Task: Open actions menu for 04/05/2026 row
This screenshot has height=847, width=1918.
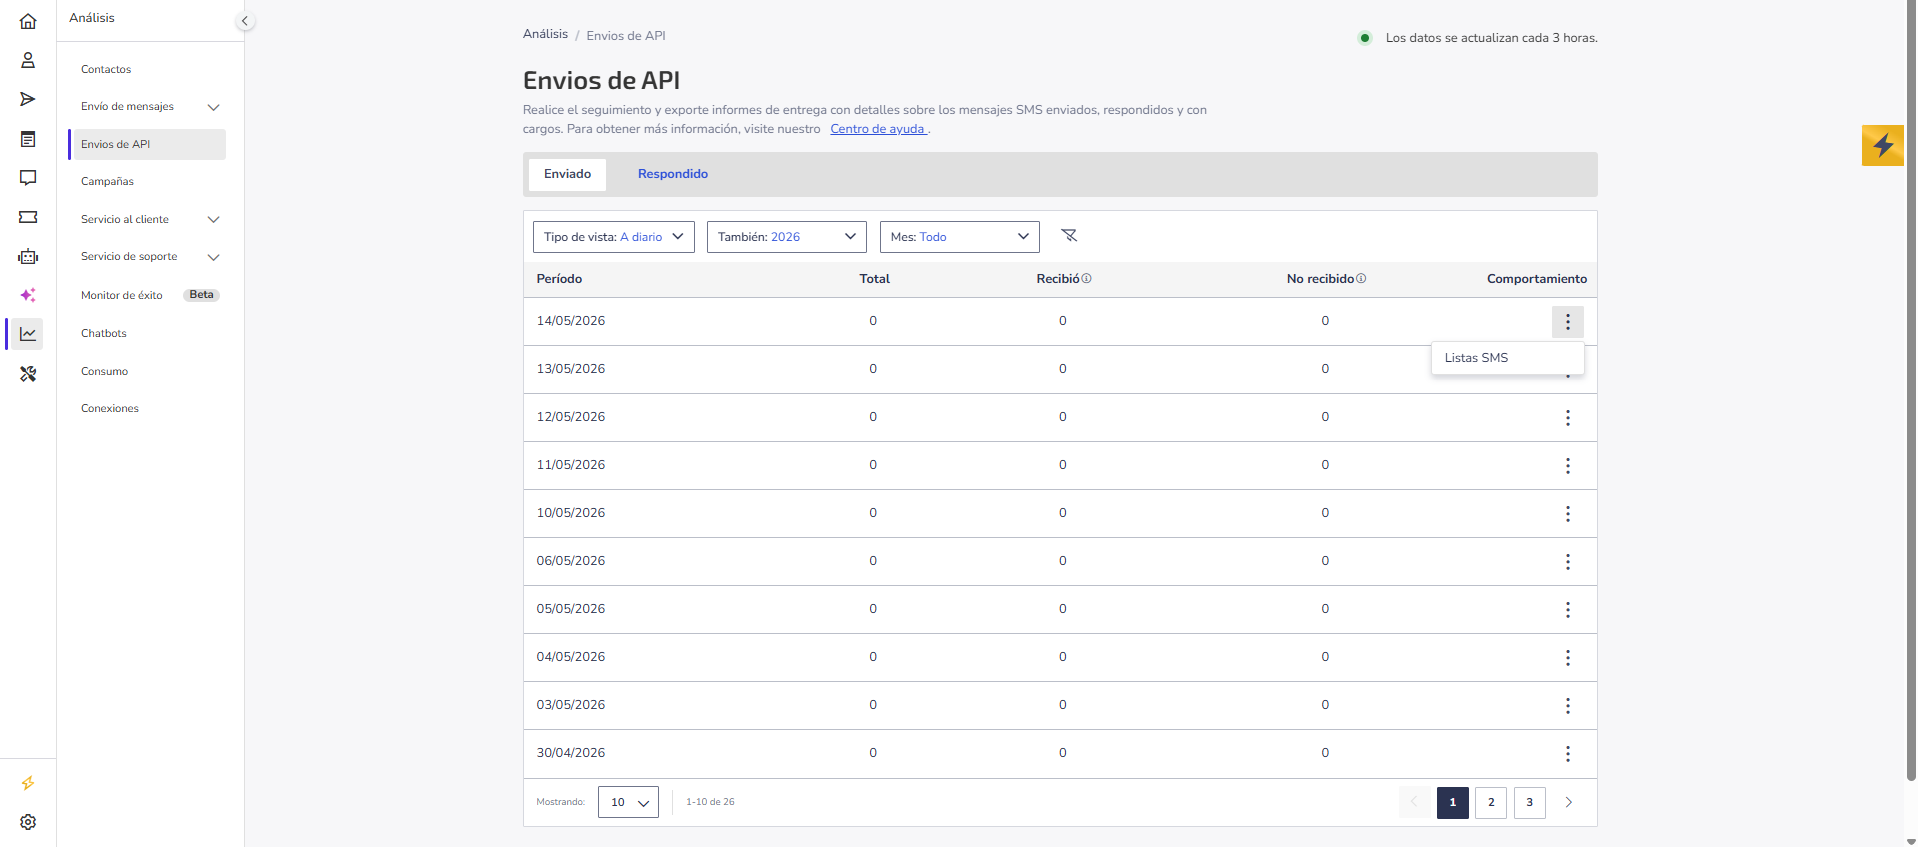Action: pos(1568,658)
